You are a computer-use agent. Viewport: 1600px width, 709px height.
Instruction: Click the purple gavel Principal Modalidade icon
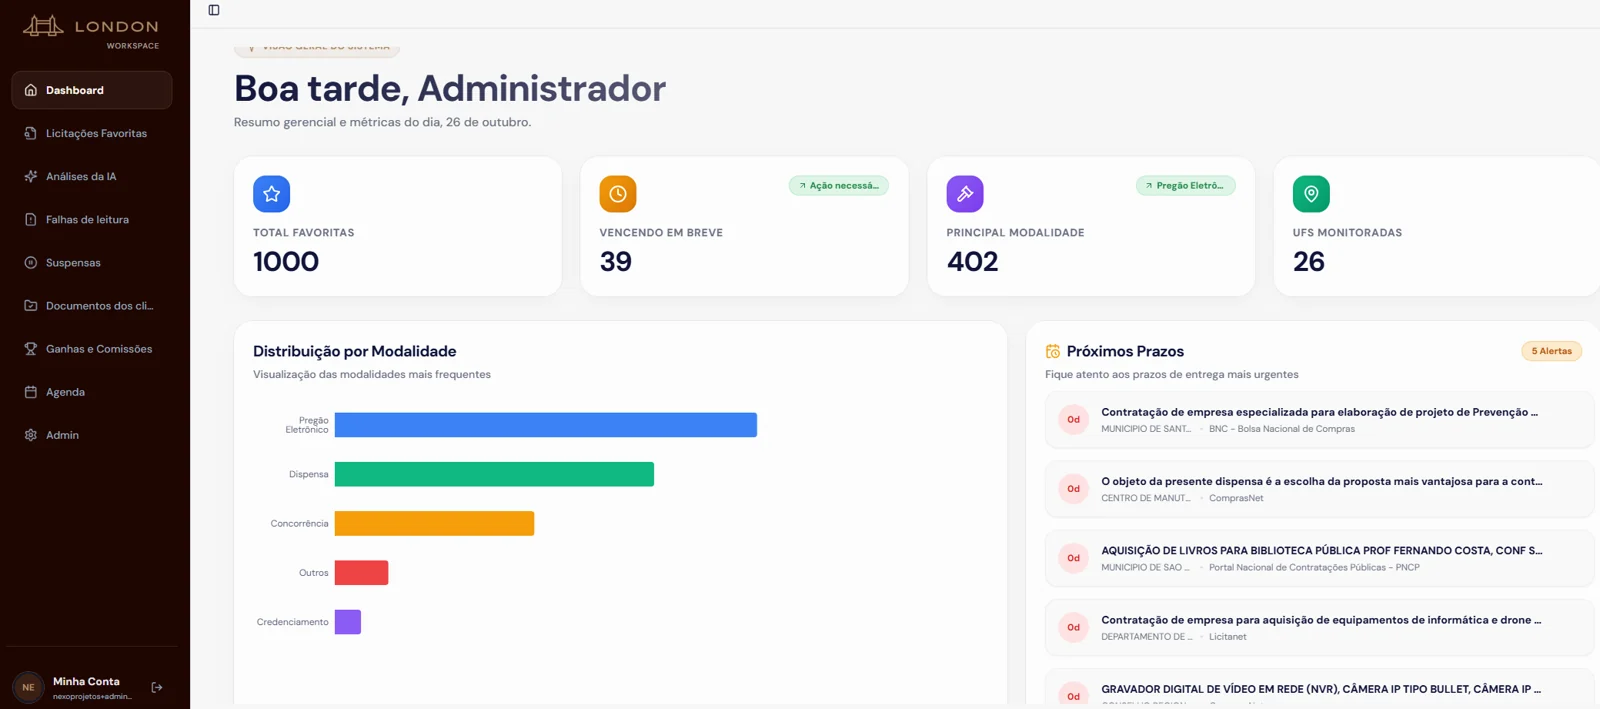pyautogui.click(x=965, y=194)
